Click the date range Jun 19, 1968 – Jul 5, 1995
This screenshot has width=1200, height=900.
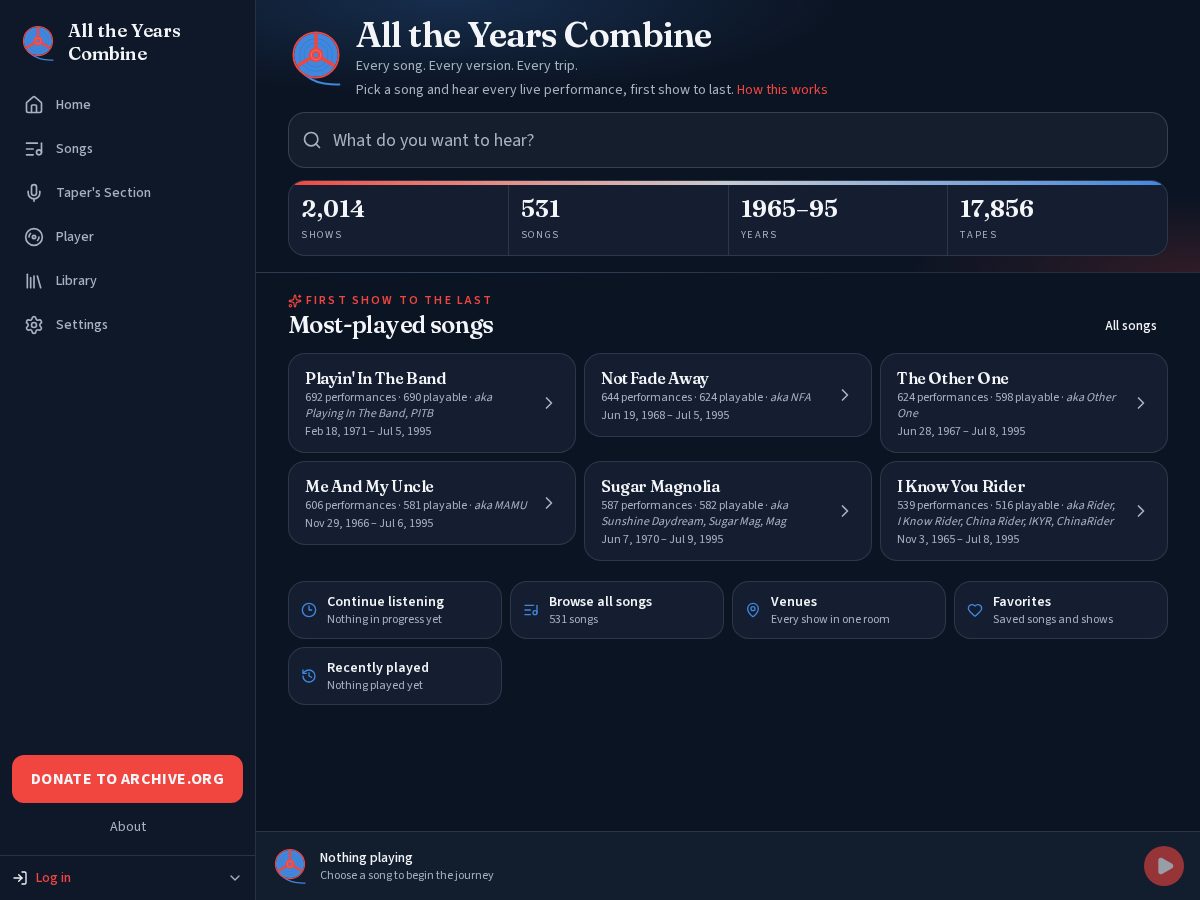click(665, 415)
